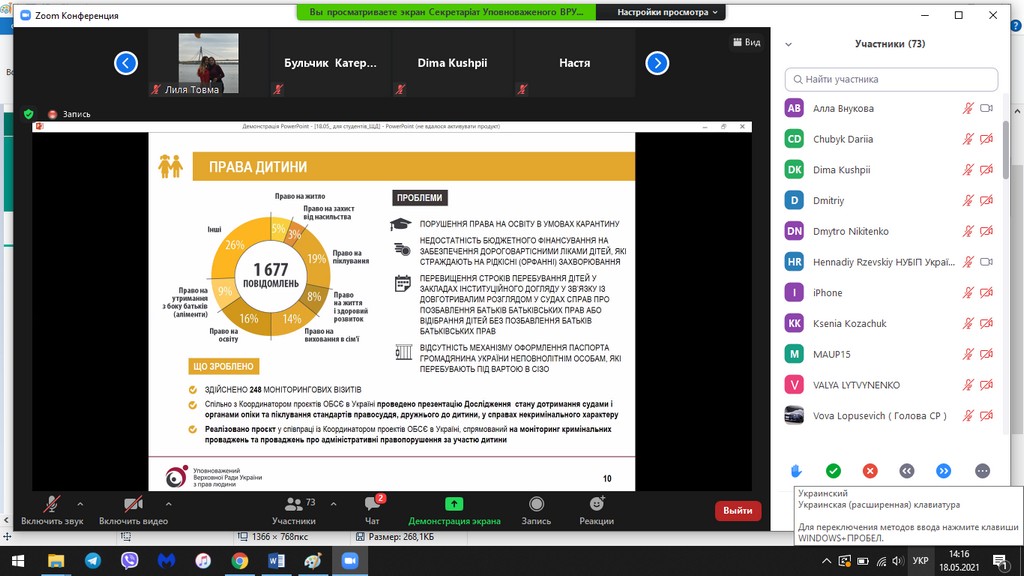1024x576 pixels.
Task: Leave the meeting with Выйти button
Action: coord(737,511)
